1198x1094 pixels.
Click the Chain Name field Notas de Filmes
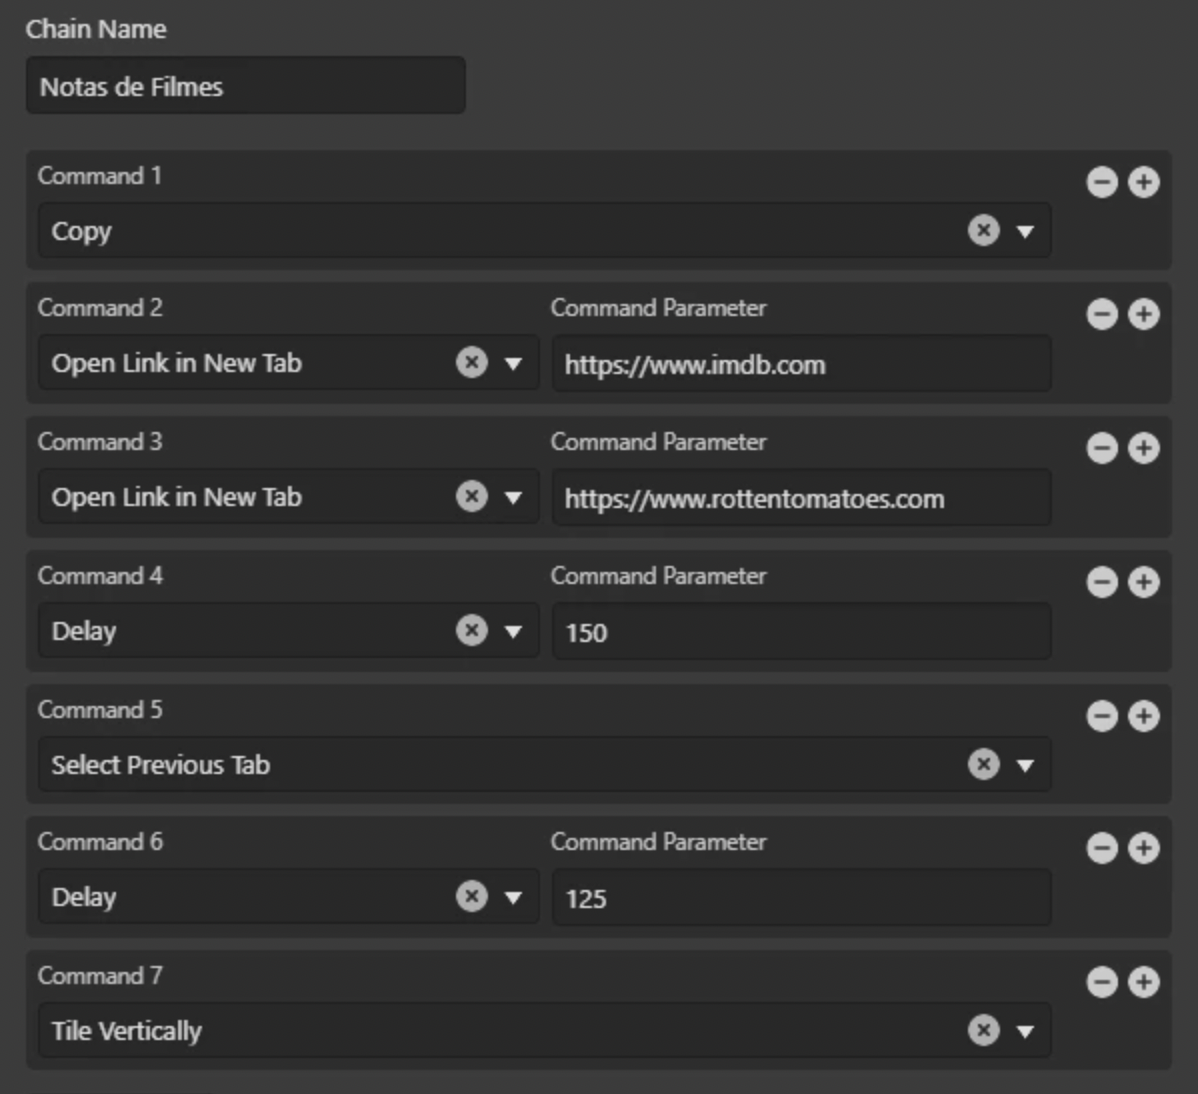[x=245, y=86]
